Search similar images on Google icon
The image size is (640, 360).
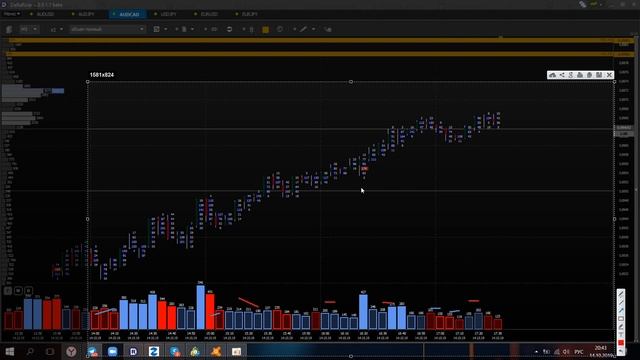(x=571, y=75)
